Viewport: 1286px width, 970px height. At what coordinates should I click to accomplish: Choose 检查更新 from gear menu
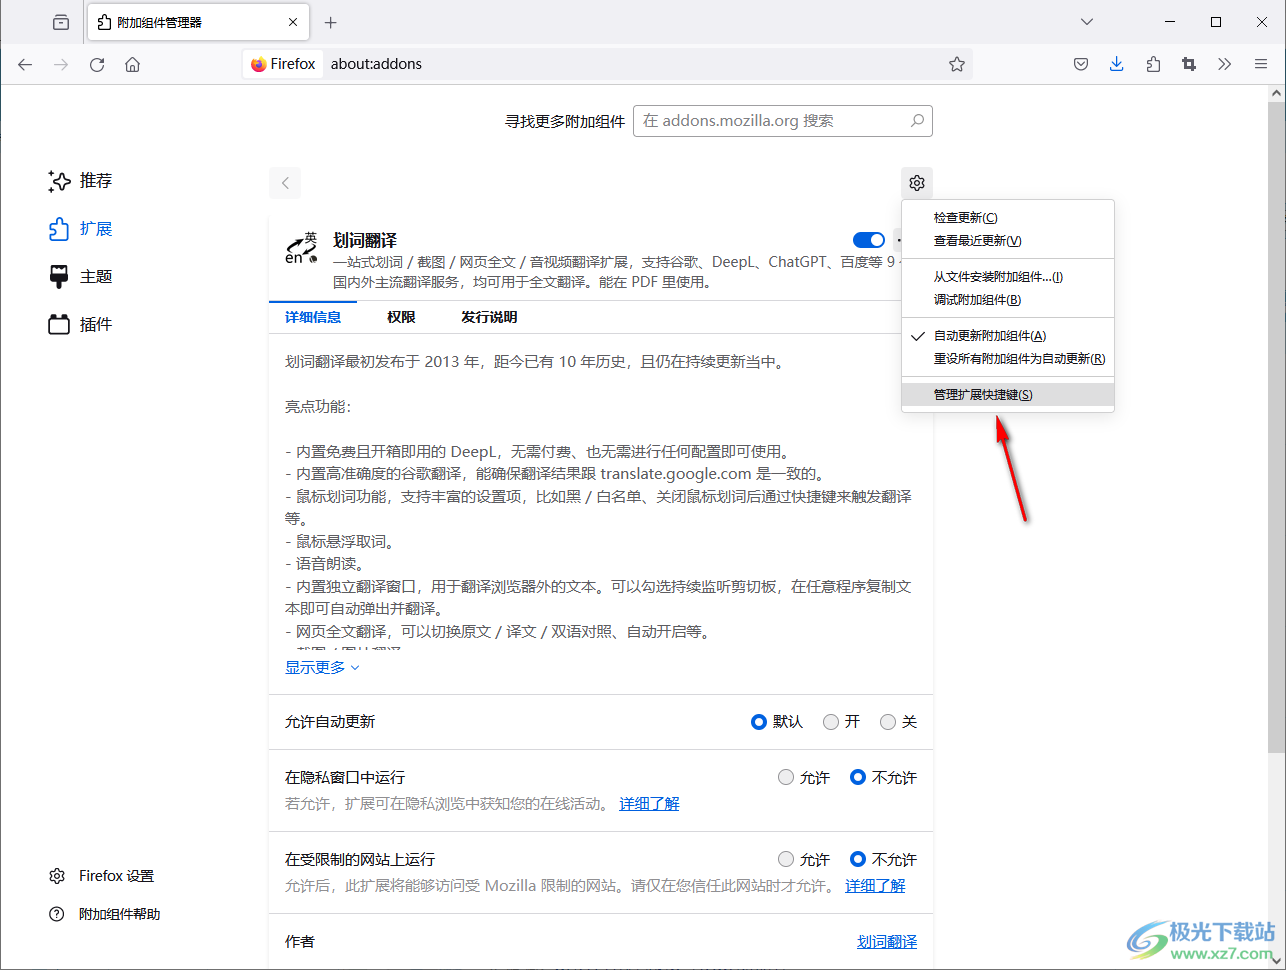[1008, 218]
